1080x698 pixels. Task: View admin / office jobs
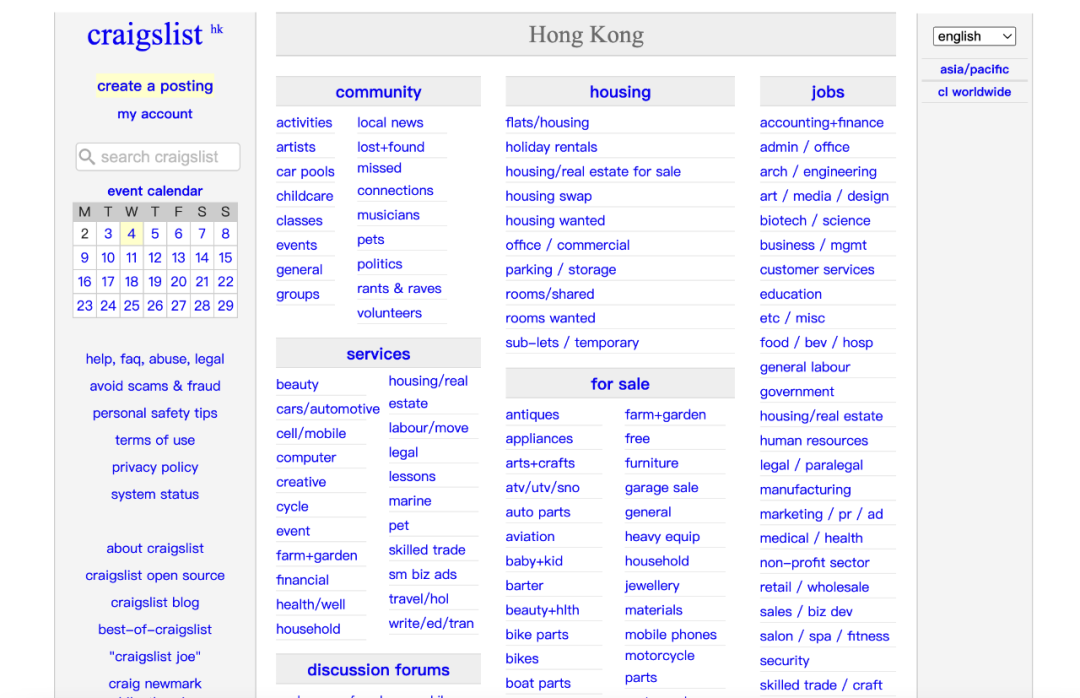click(804, 147)
